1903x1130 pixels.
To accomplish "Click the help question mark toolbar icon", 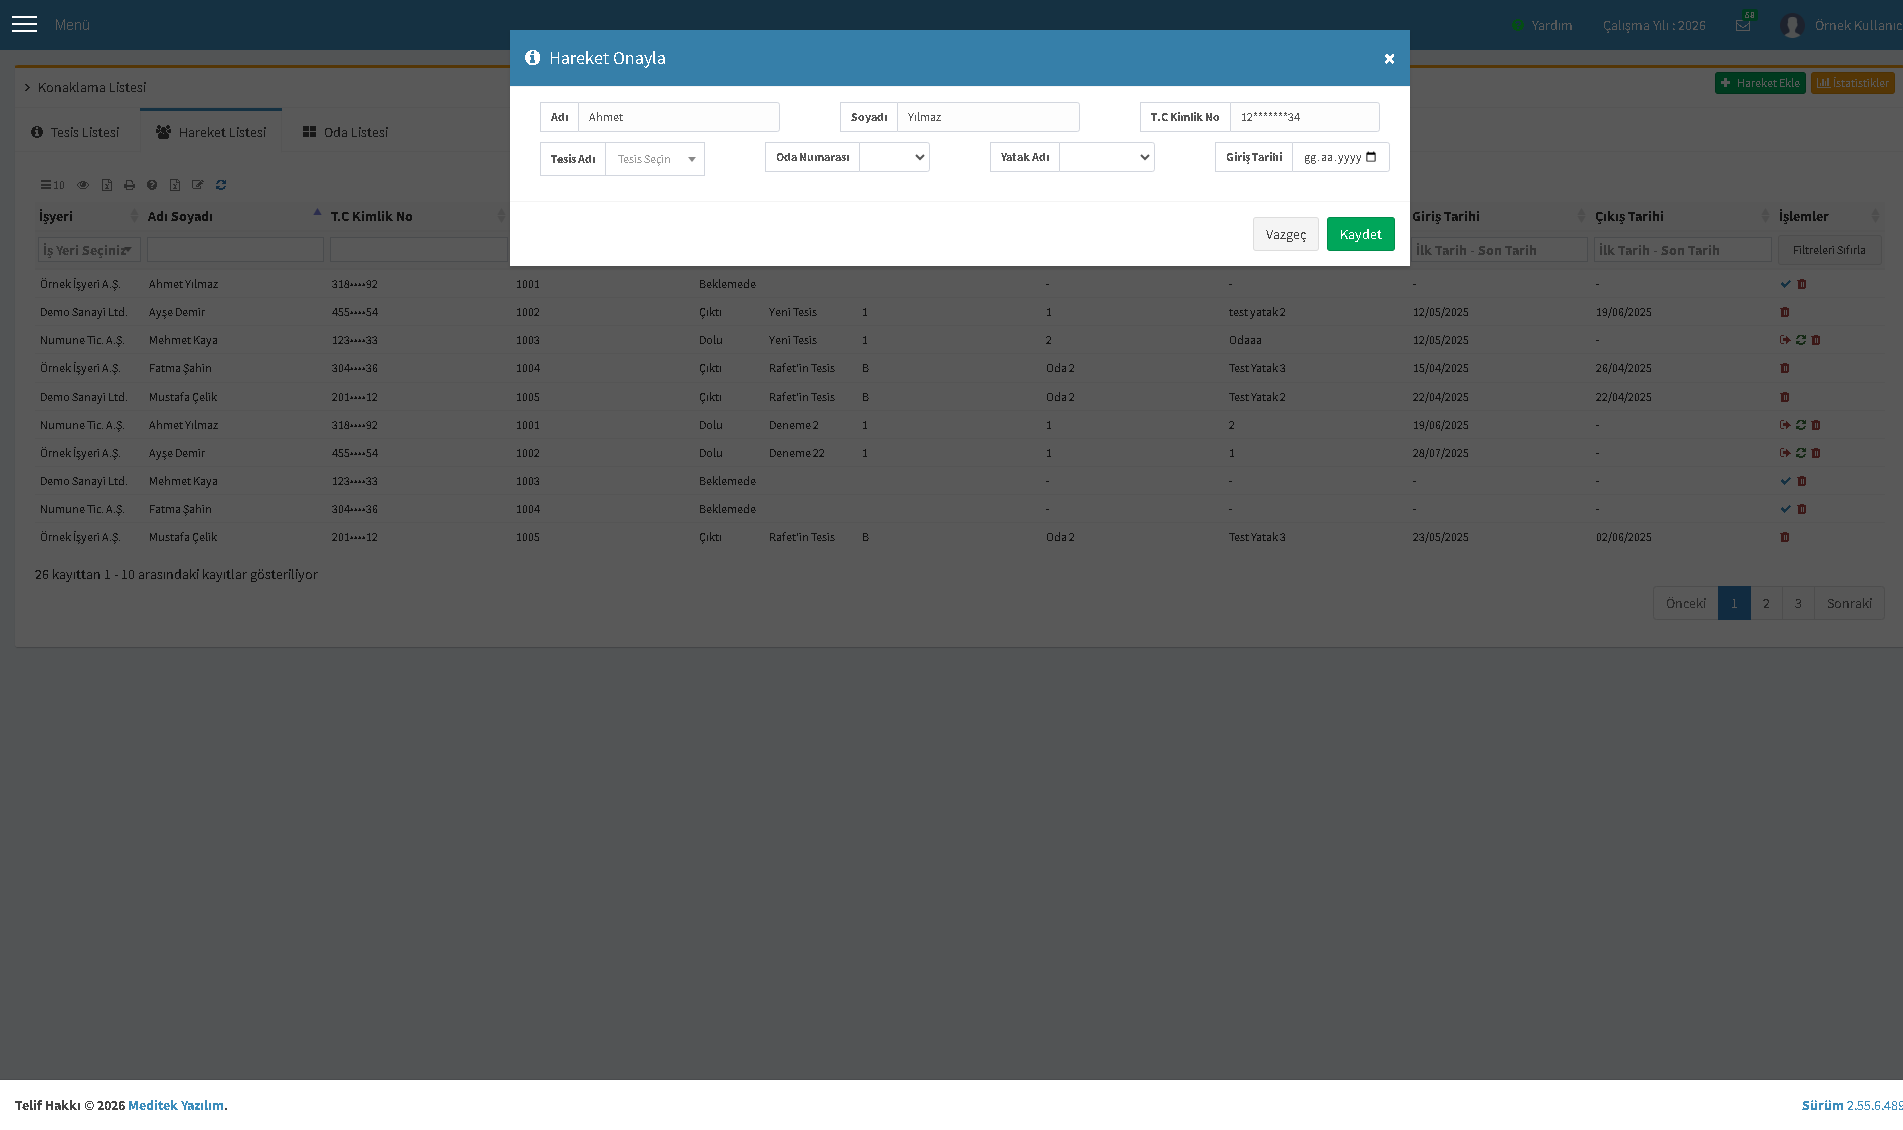I will click(152, 185).
